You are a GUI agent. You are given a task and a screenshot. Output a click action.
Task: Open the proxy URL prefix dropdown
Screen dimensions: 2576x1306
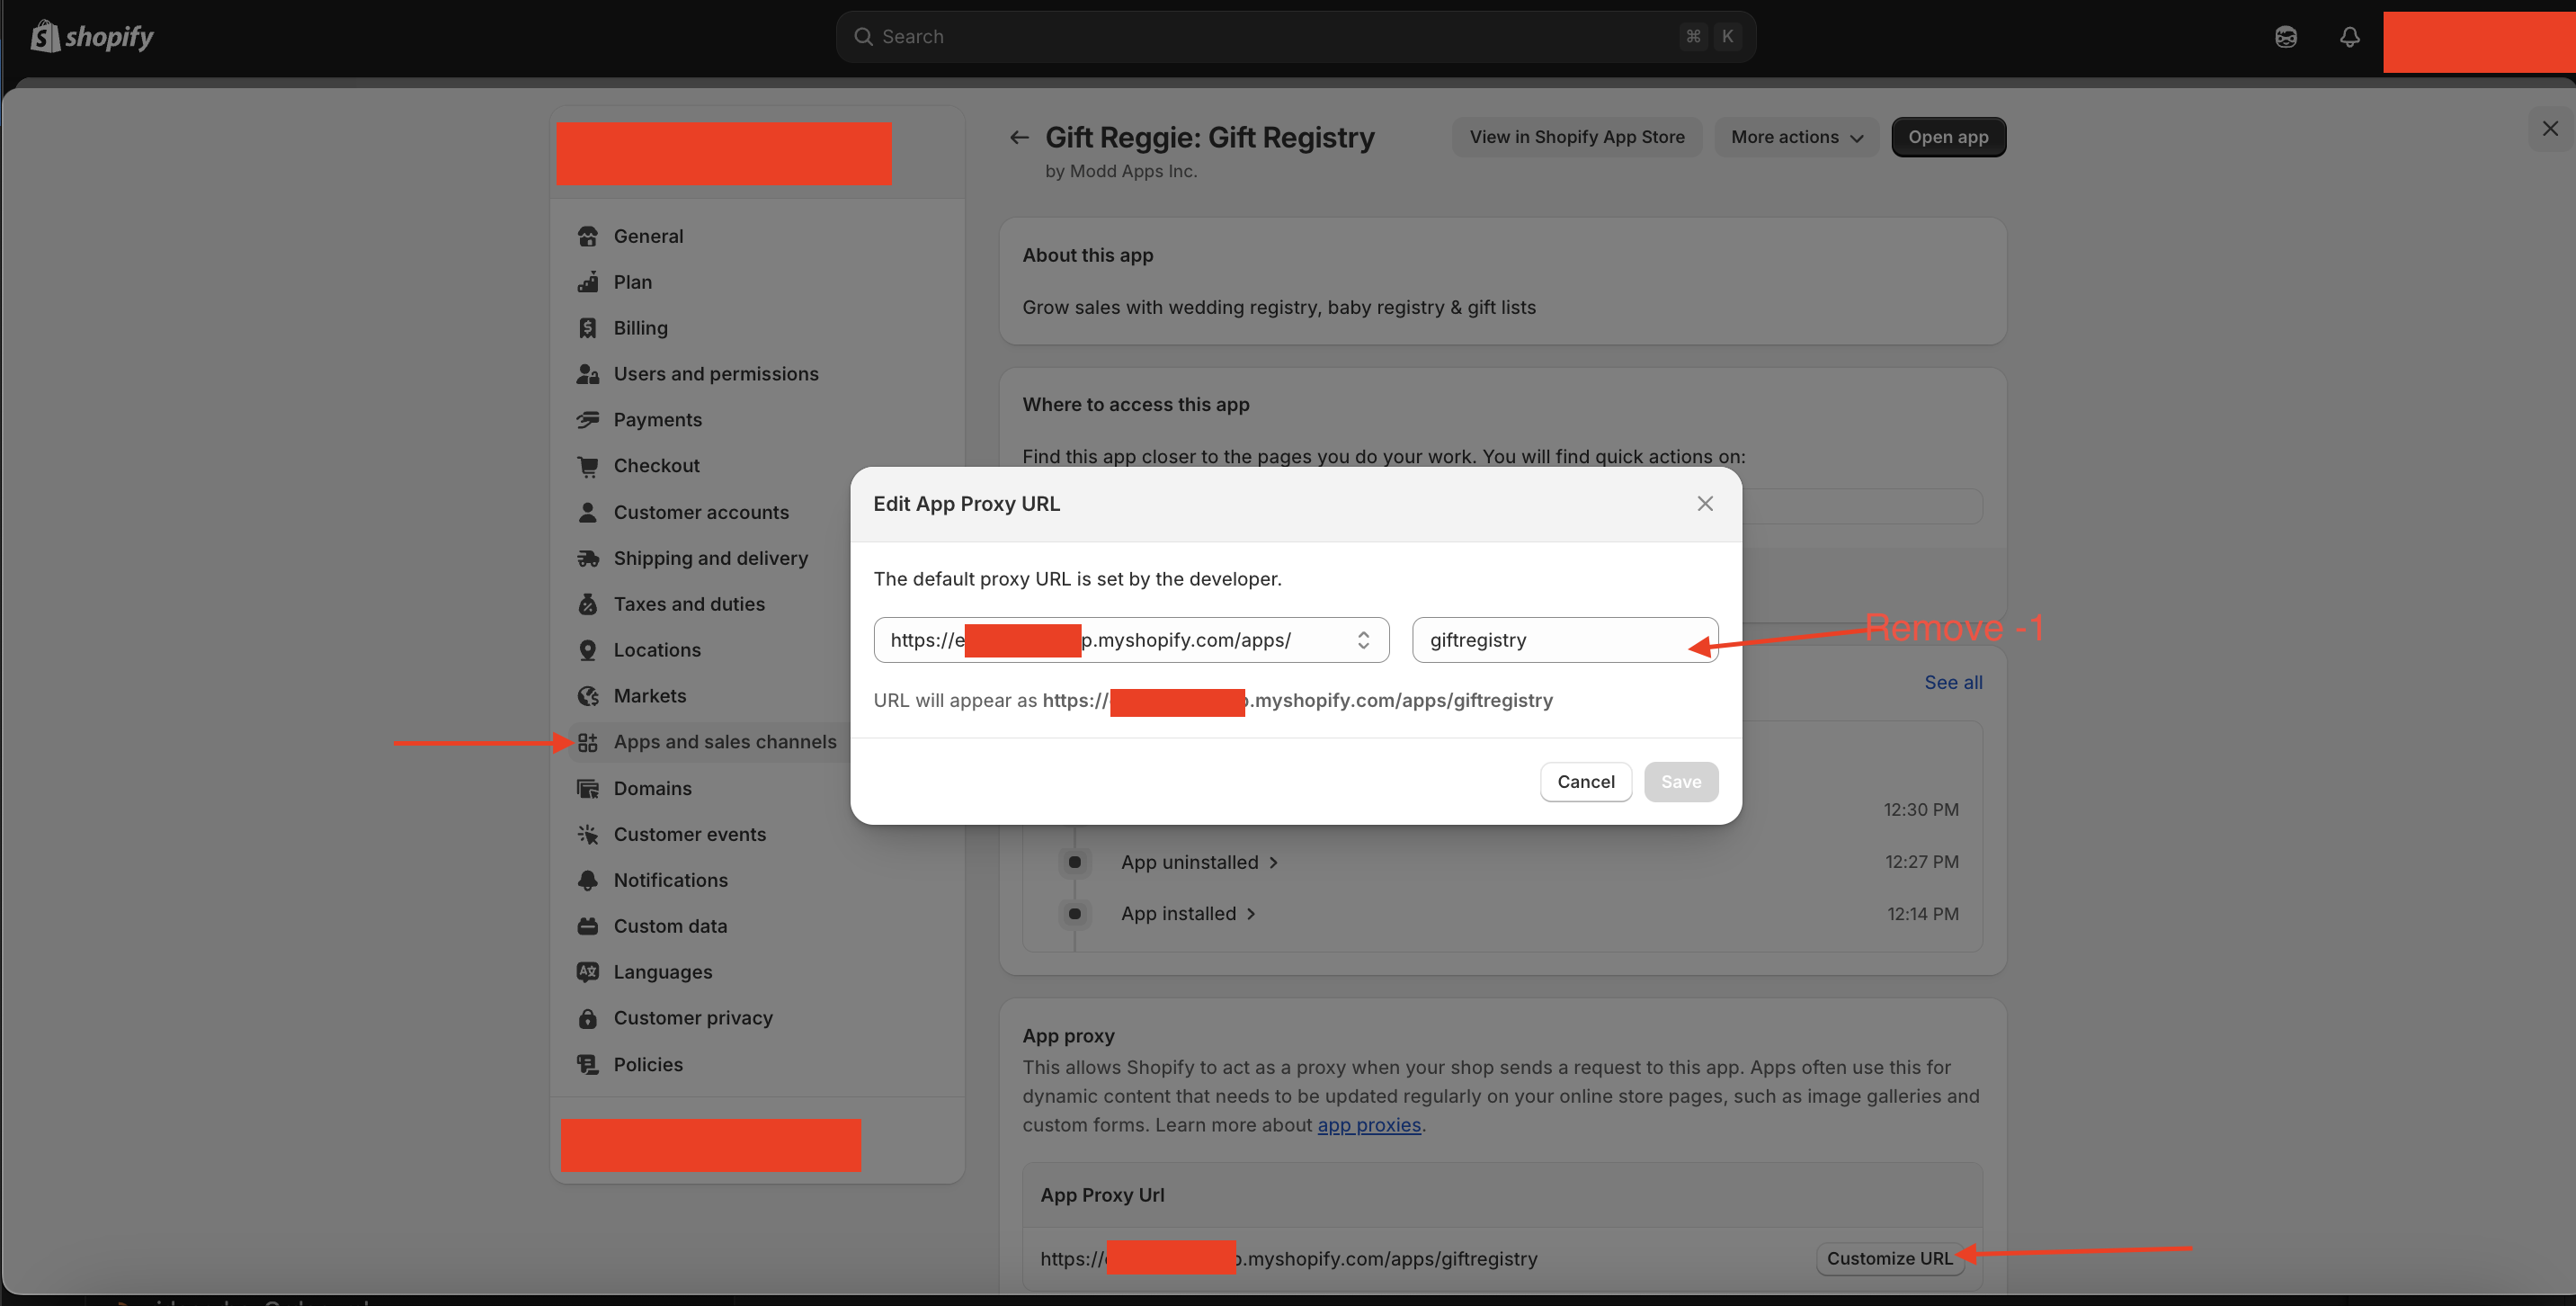(x=1131, y=640)
